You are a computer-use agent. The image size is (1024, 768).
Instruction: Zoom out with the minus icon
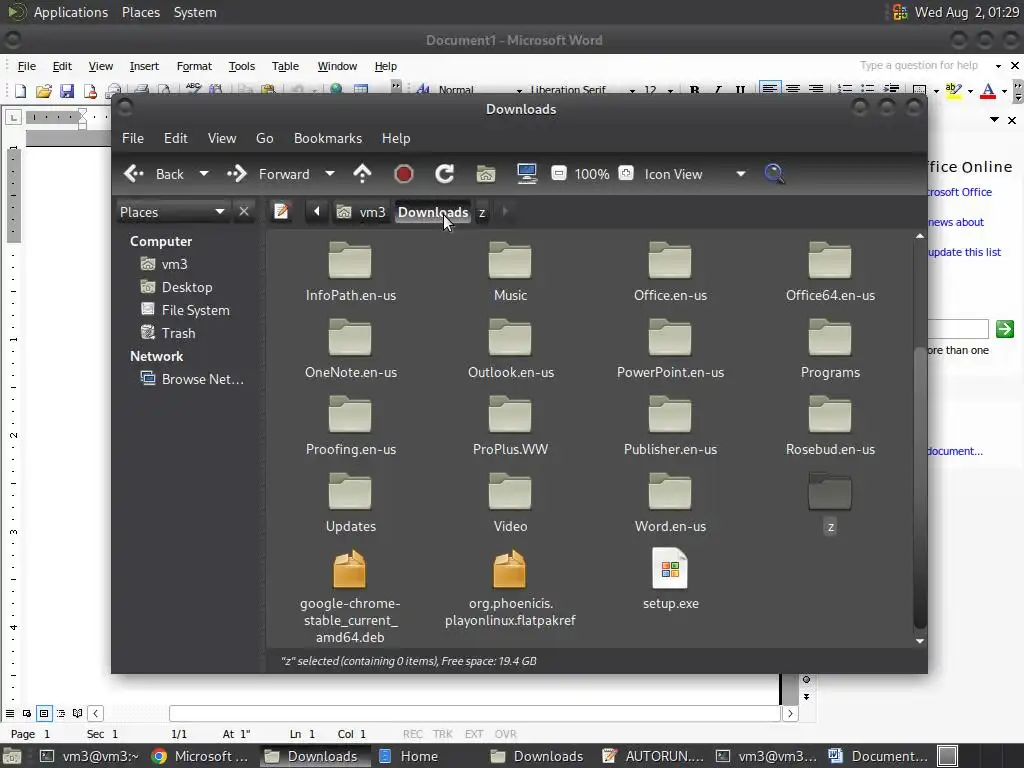[558, 173]
